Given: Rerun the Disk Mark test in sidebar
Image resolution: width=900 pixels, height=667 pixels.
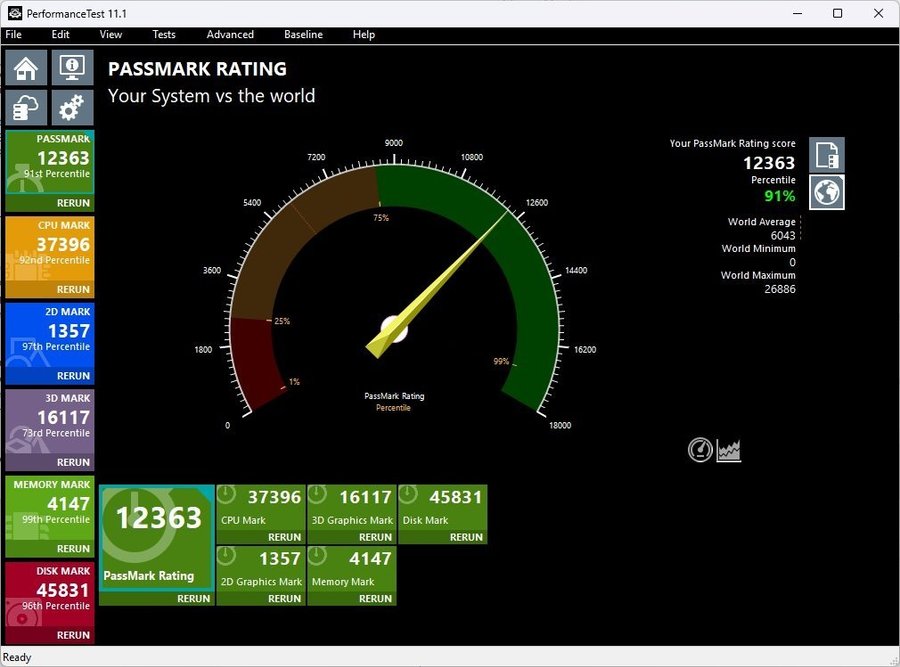Looking at the screenshot, I should (73, 635).
